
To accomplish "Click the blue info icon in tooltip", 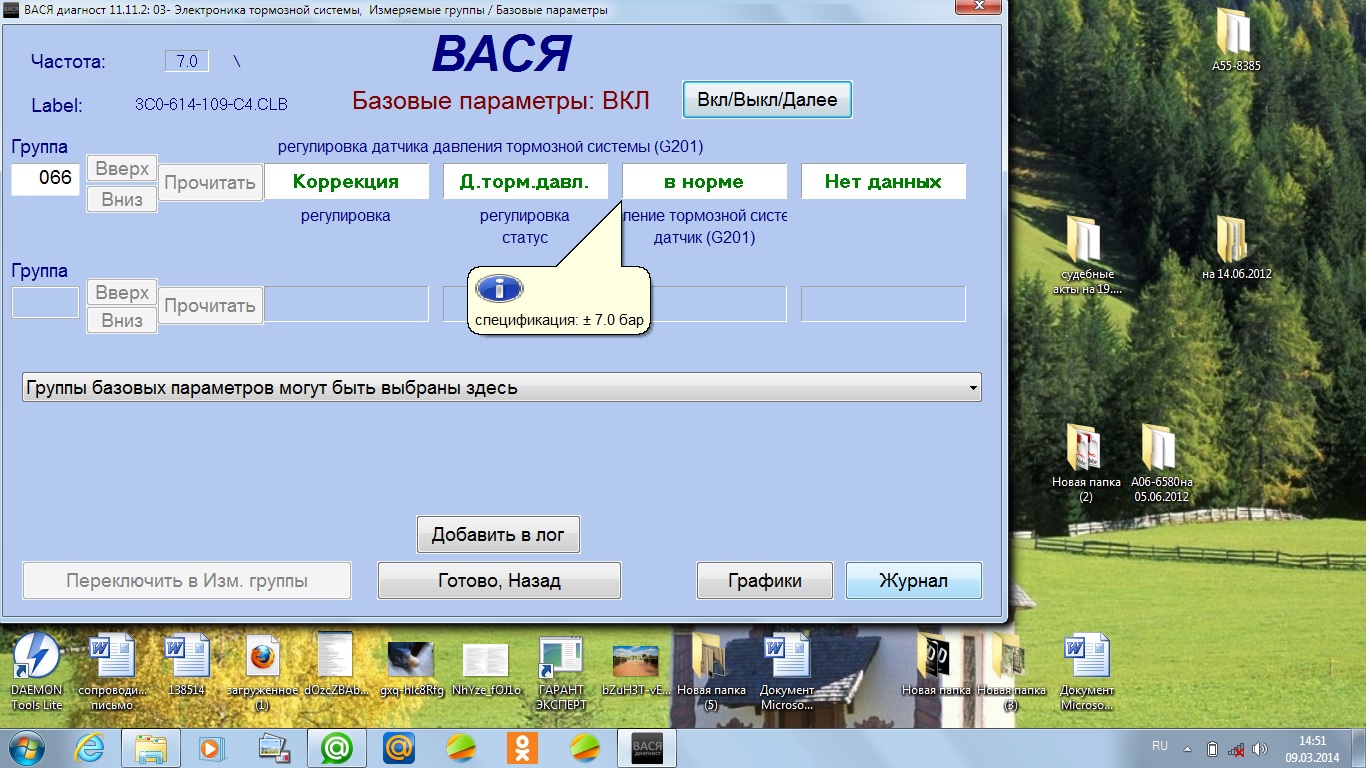I will 499,289.
